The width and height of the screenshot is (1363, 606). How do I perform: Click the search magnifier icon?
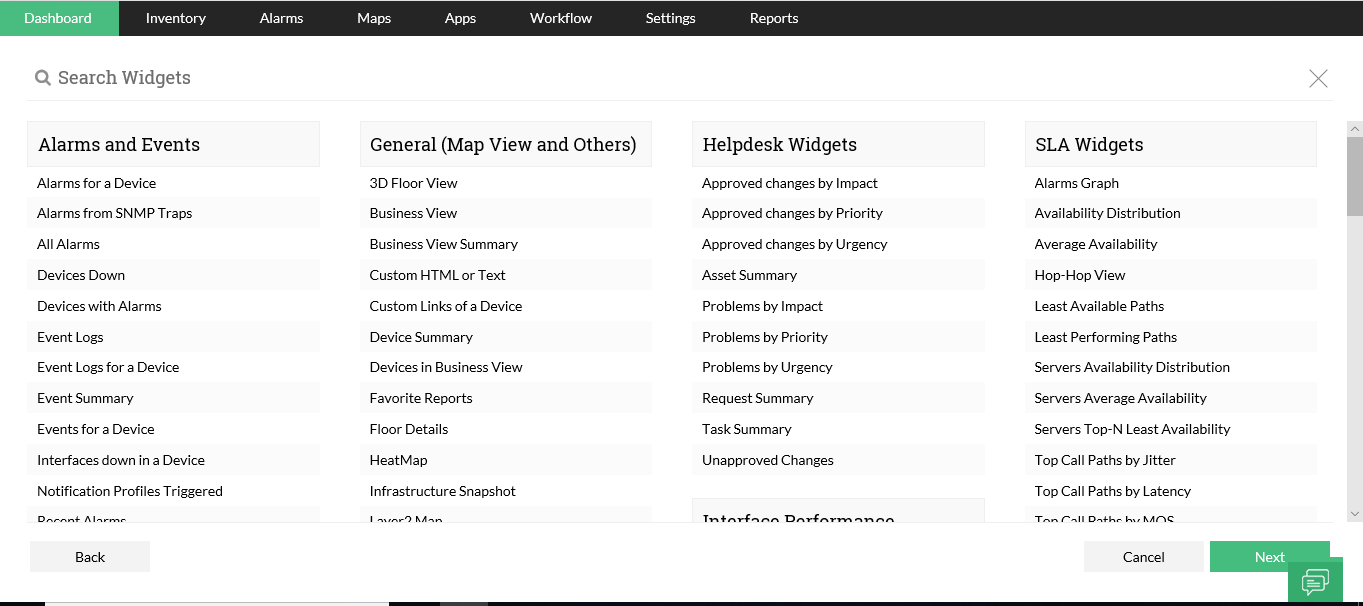43,78
